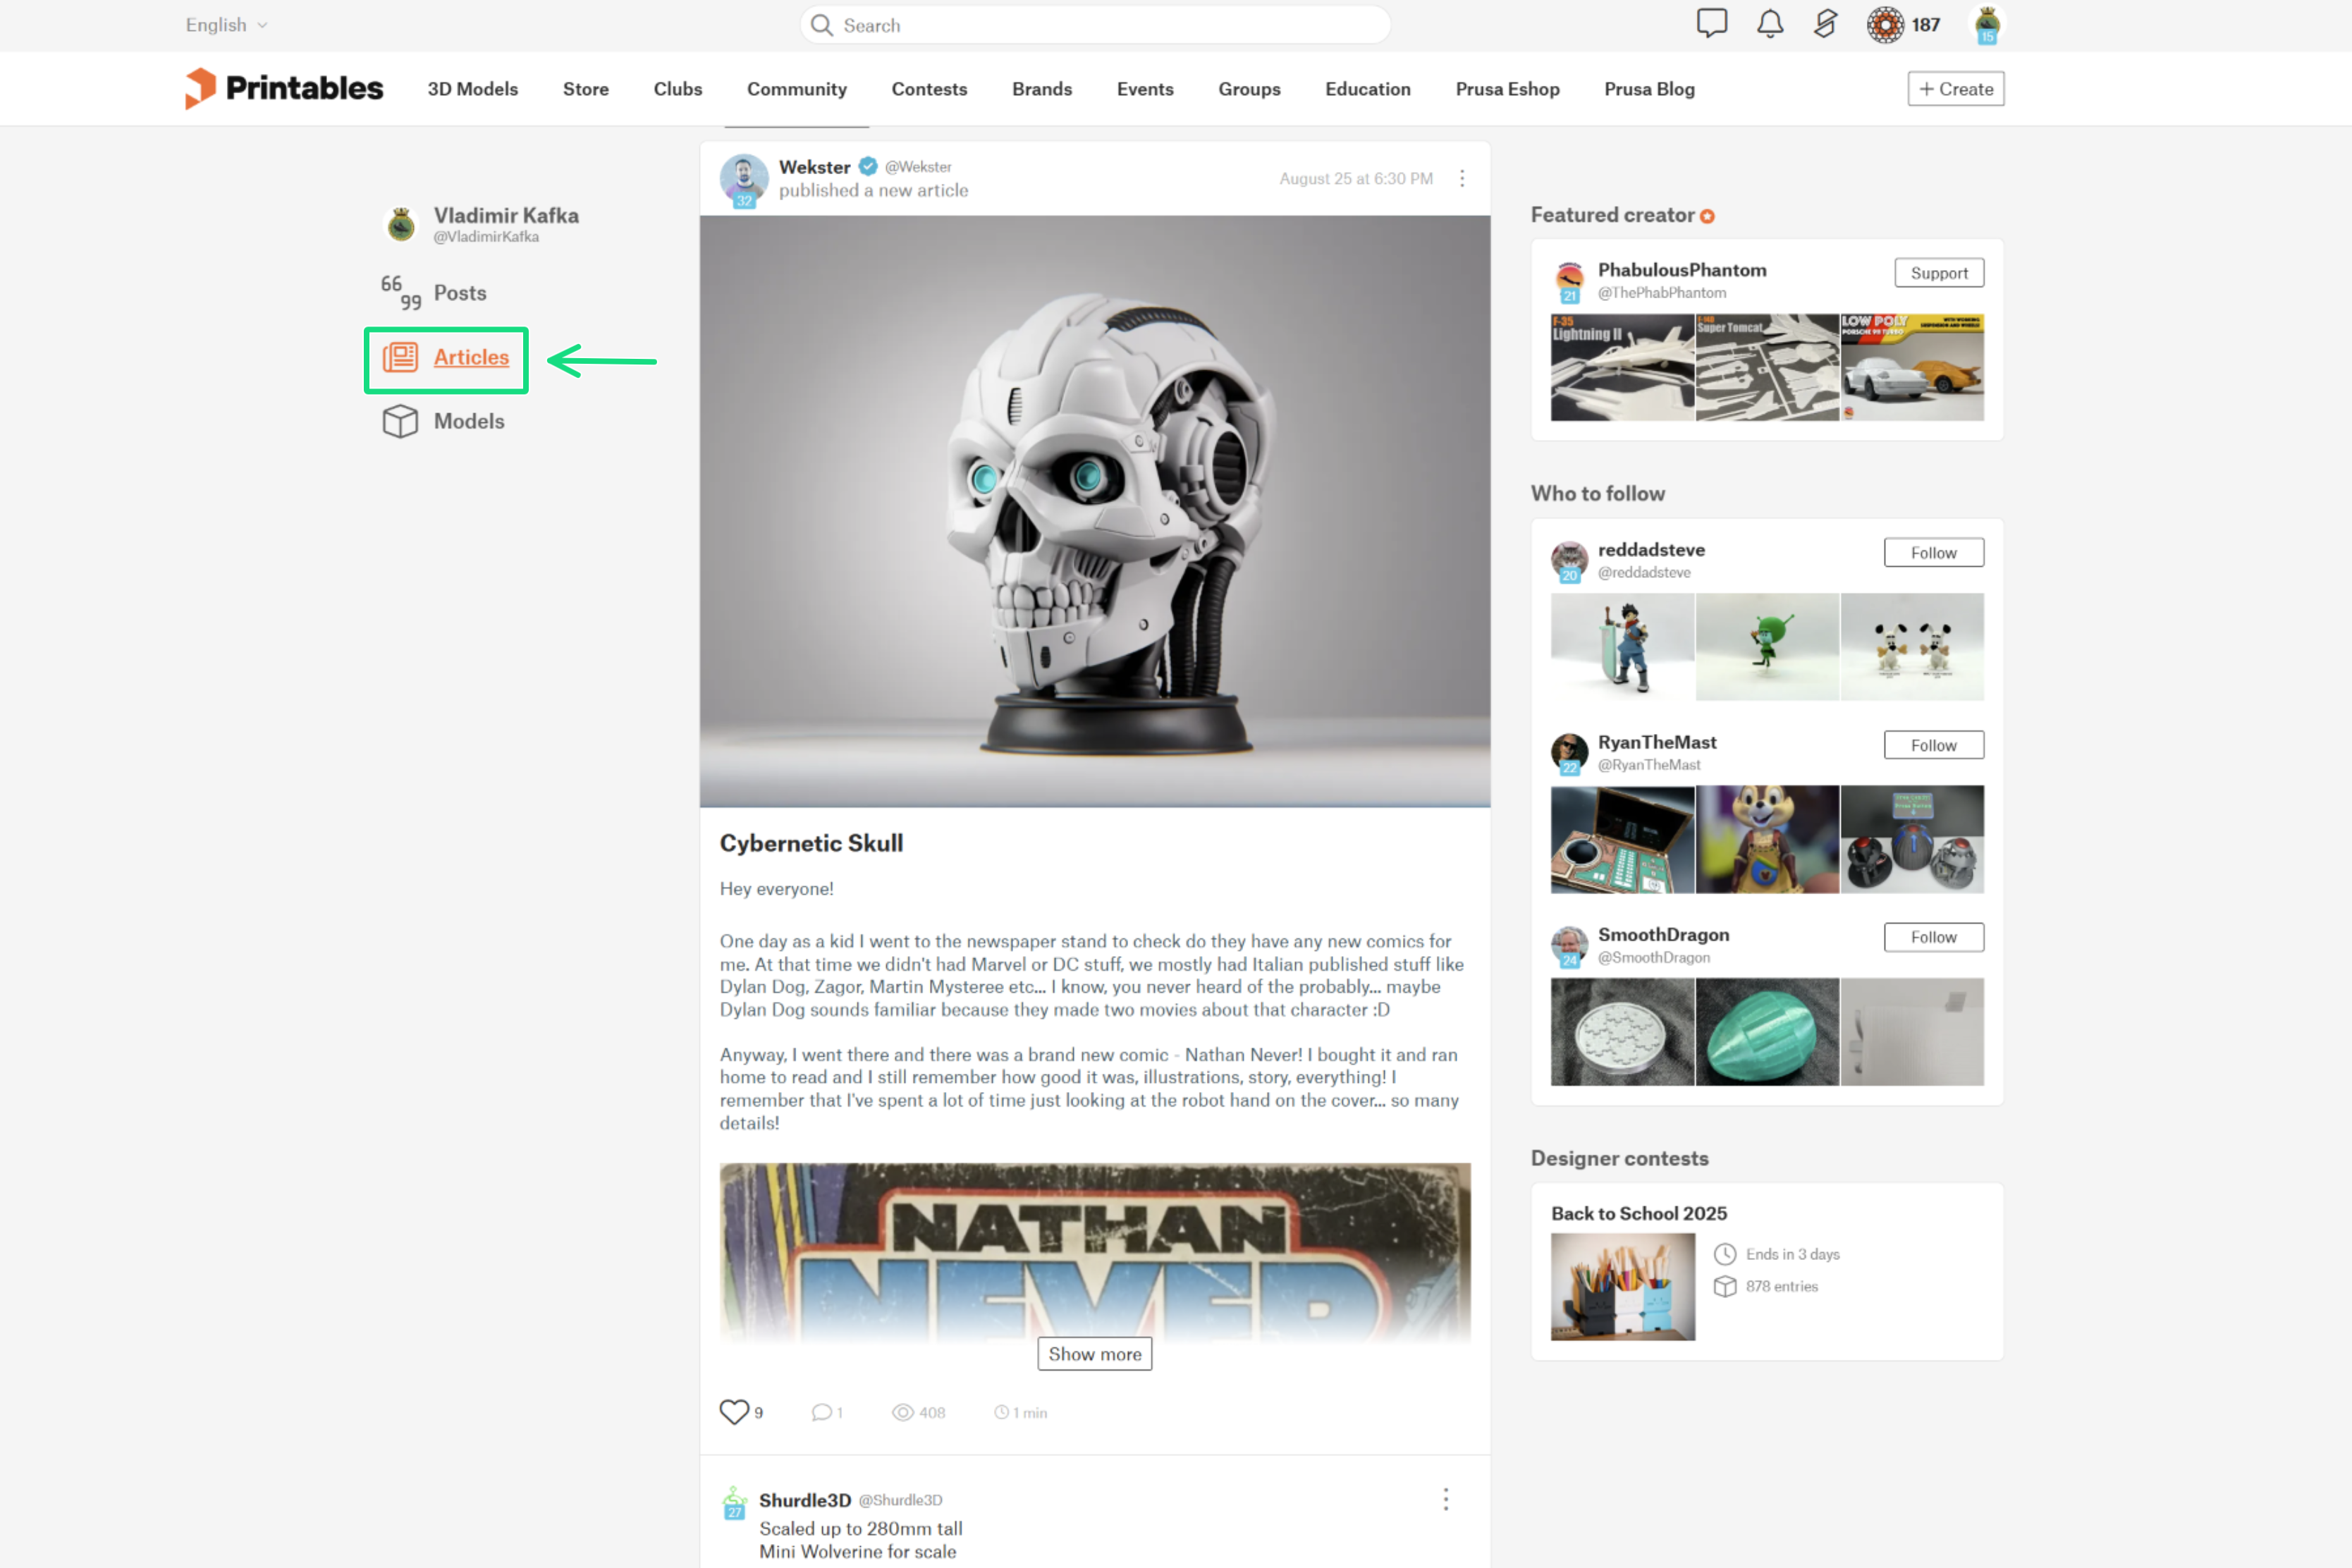2352x1568 pixels.
Task: Click the Printables logo
Action: 284,88
